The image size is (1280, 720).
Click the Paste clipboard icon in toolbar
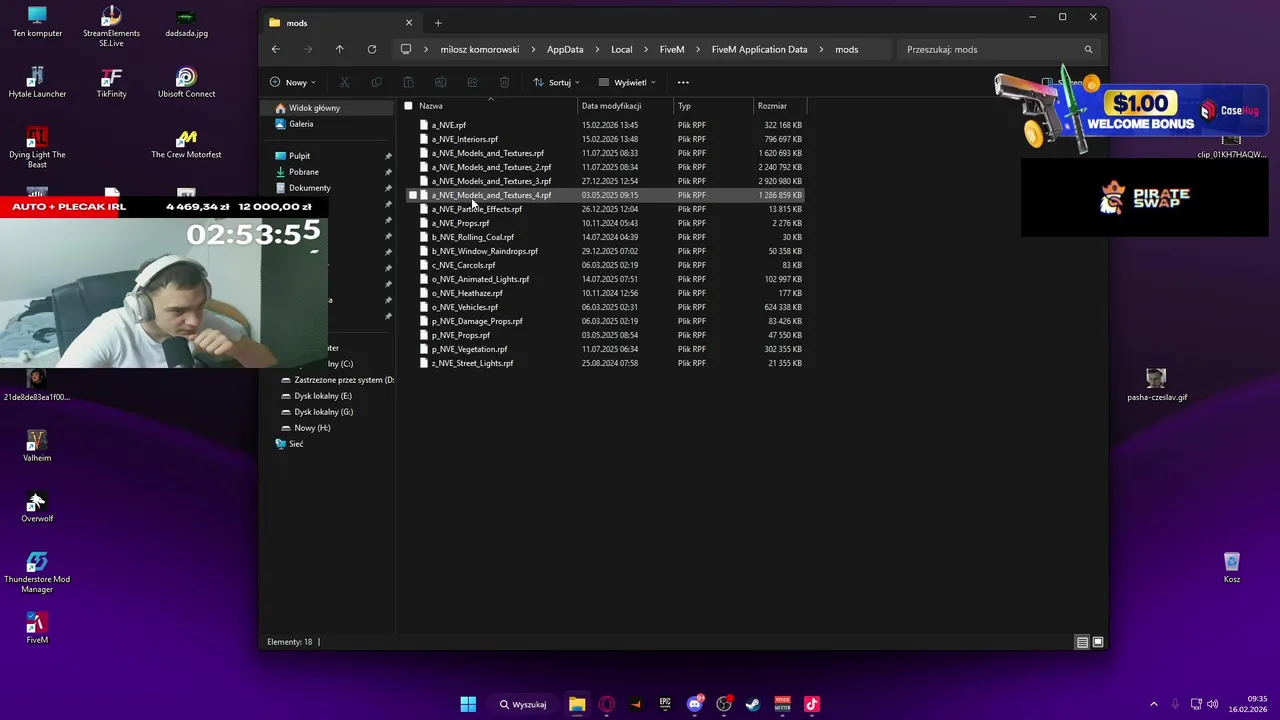pos(408,82)
